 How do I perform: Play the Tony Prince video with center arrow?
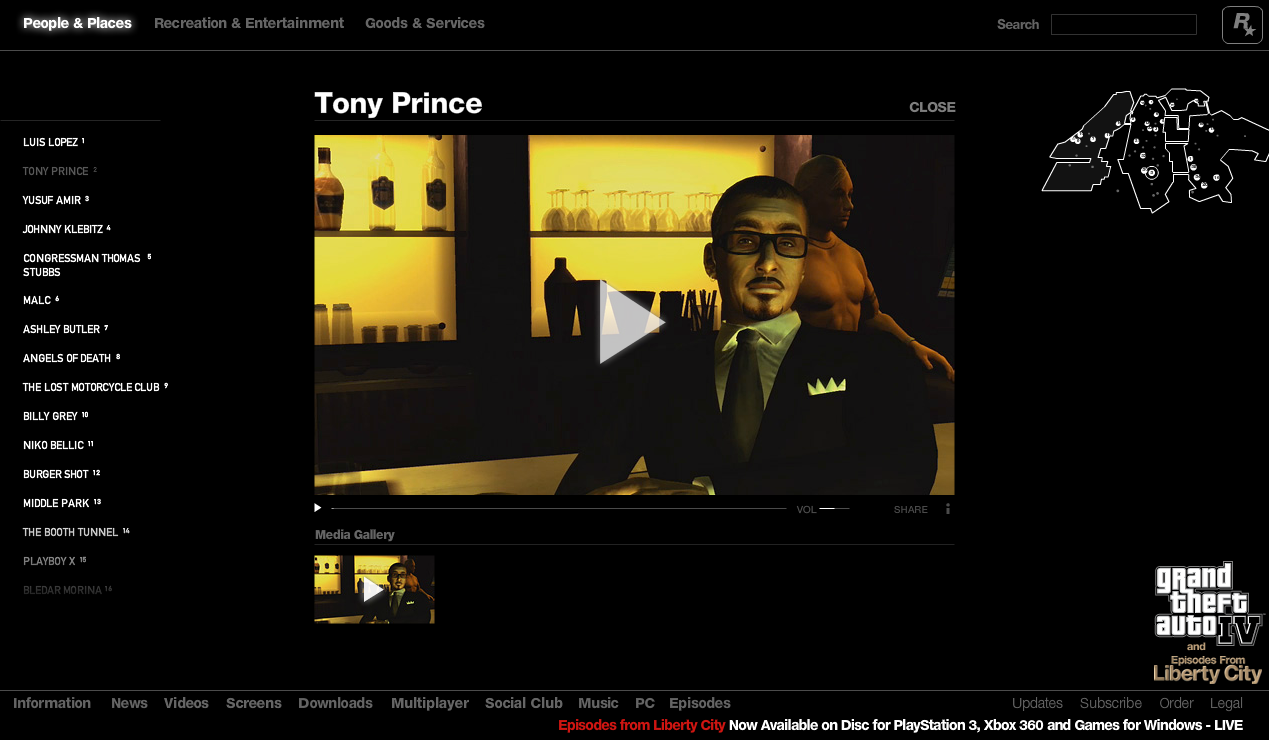[x=632, y=322]
